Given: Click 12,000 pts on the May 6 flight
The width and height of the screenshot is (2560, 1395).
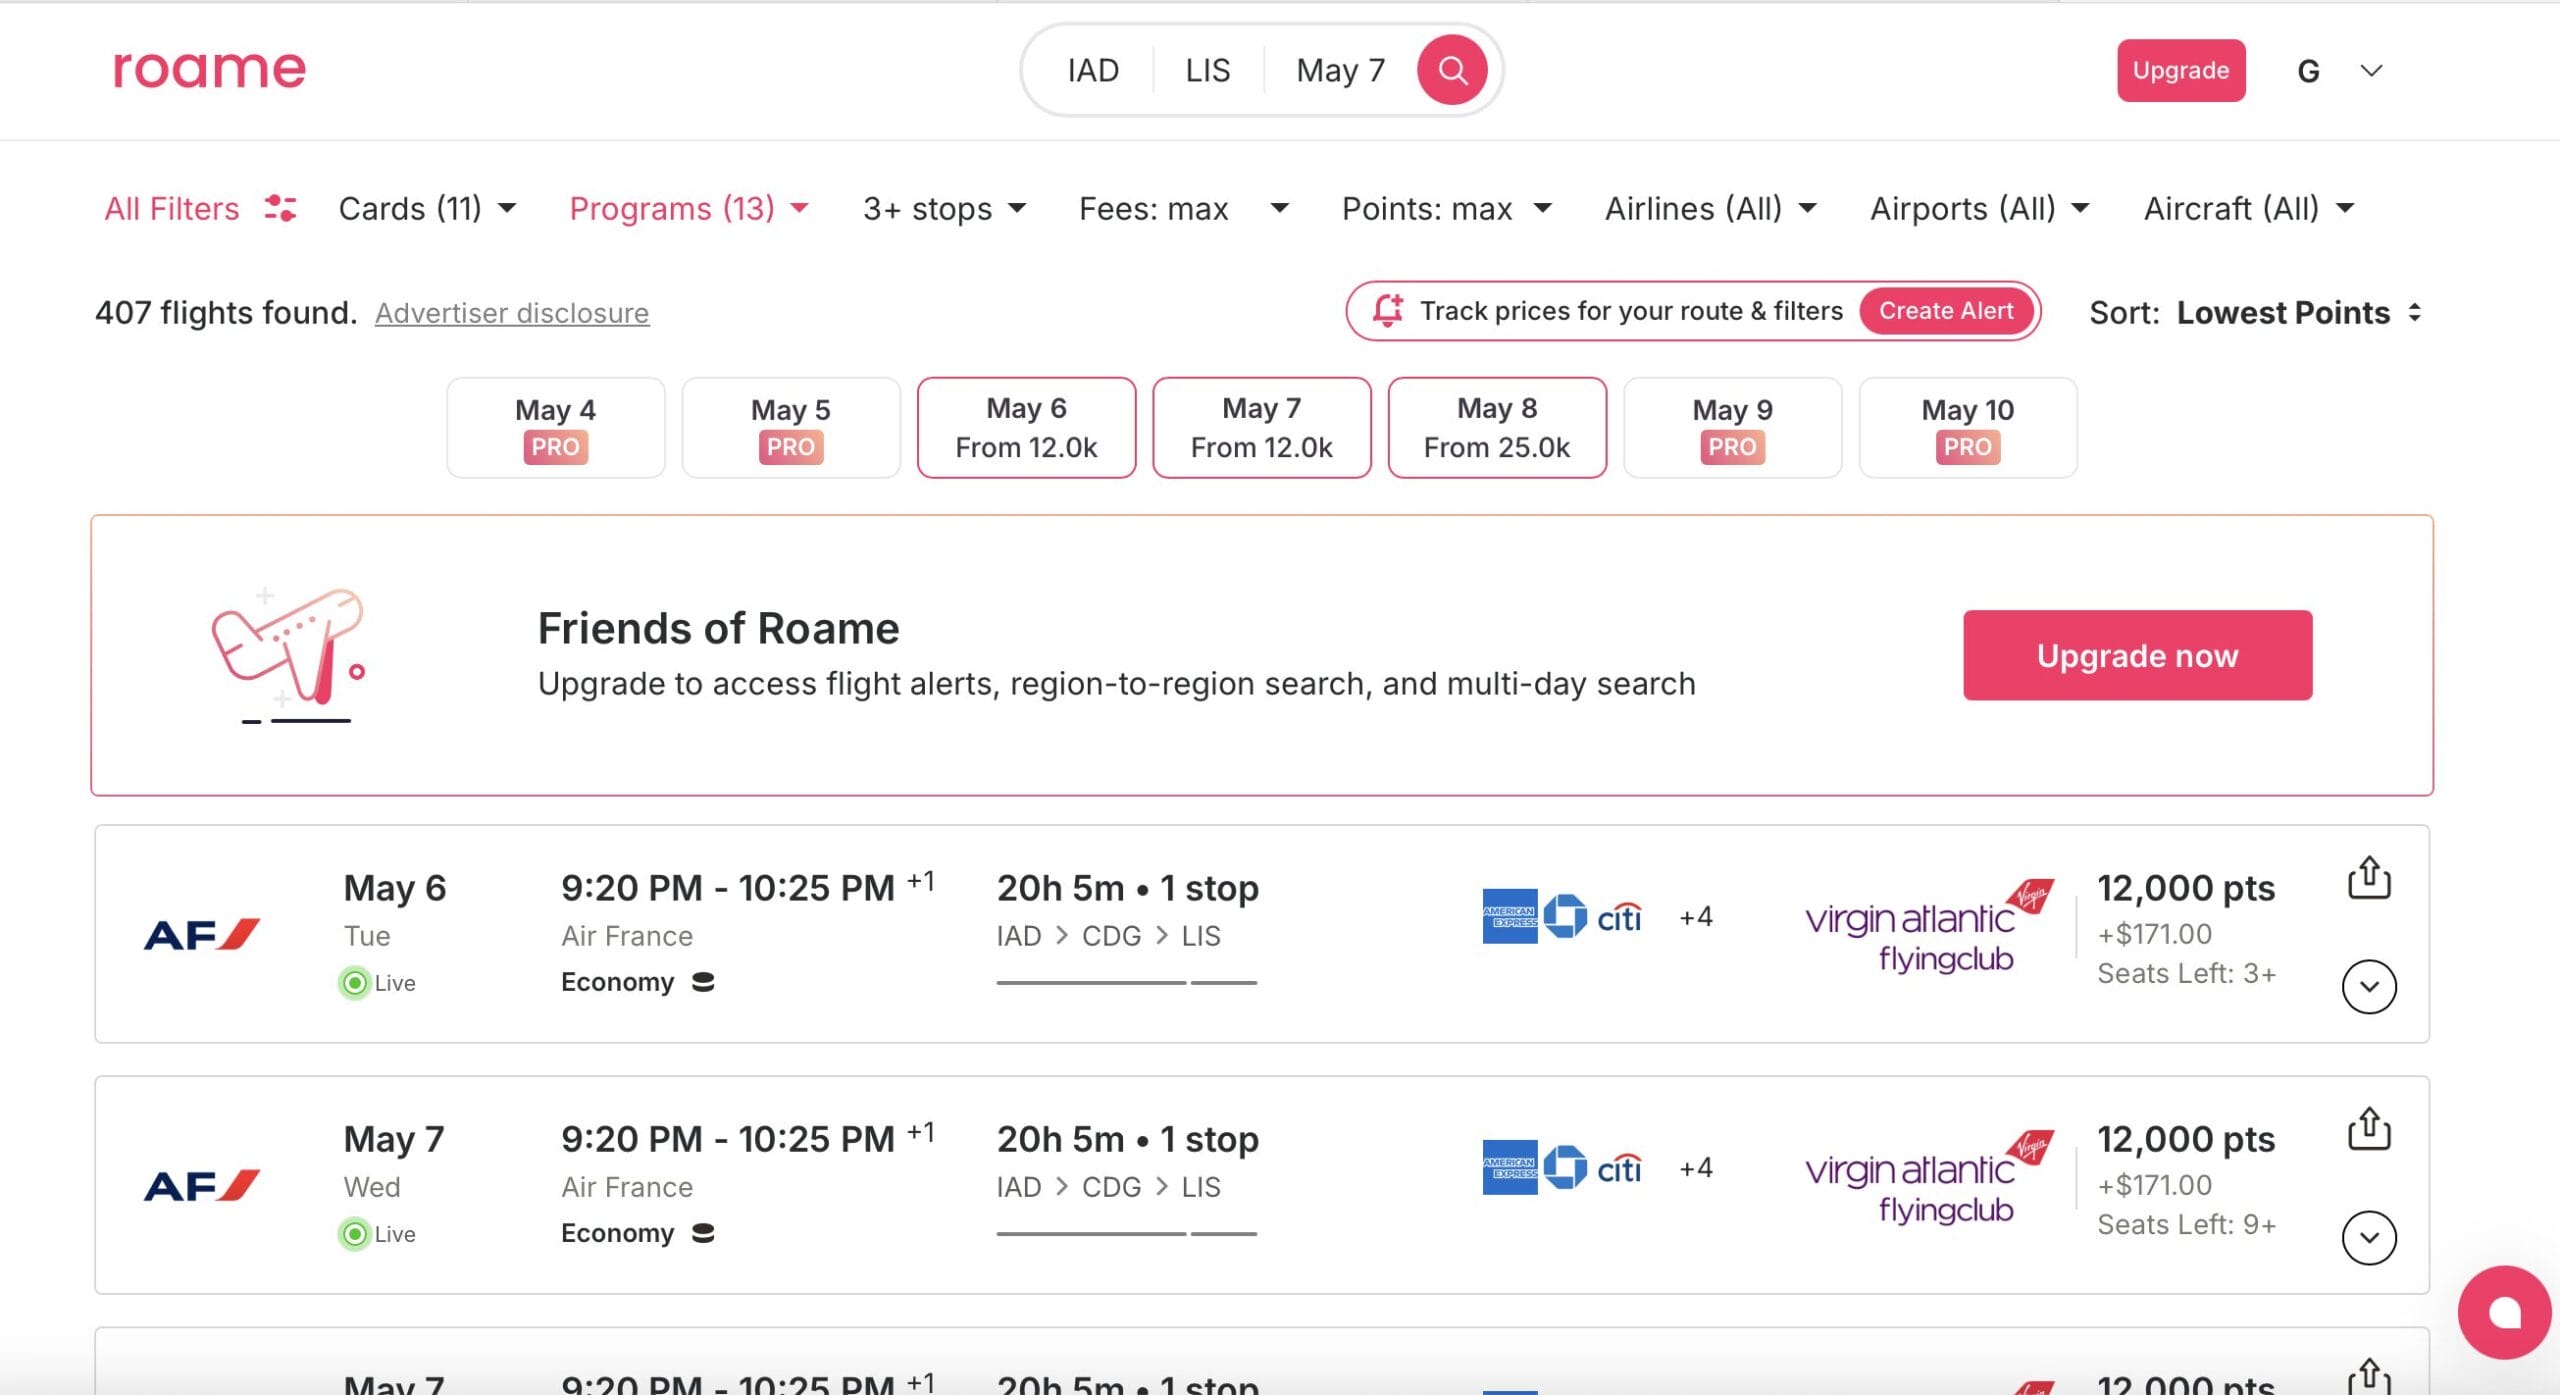Looking at the screenshot, I should [x=2186, y=888].
